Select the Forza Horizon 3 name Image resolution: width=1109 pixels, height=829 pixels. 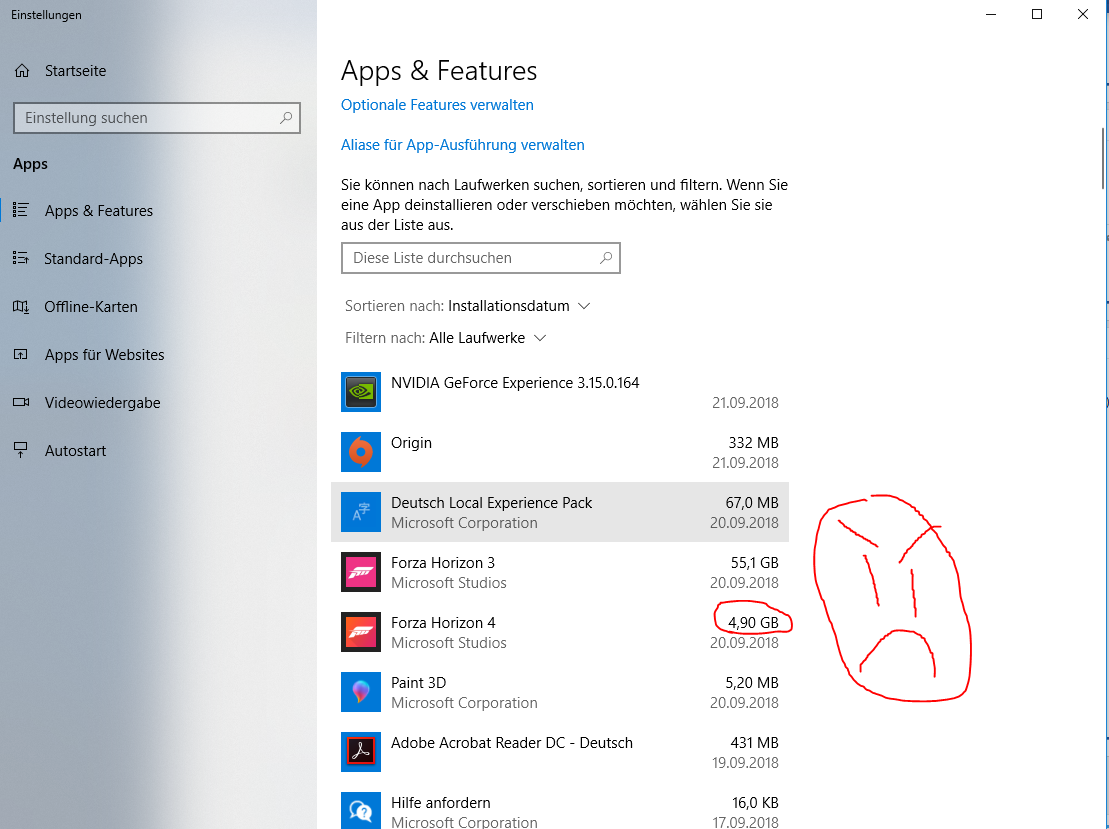443,563
